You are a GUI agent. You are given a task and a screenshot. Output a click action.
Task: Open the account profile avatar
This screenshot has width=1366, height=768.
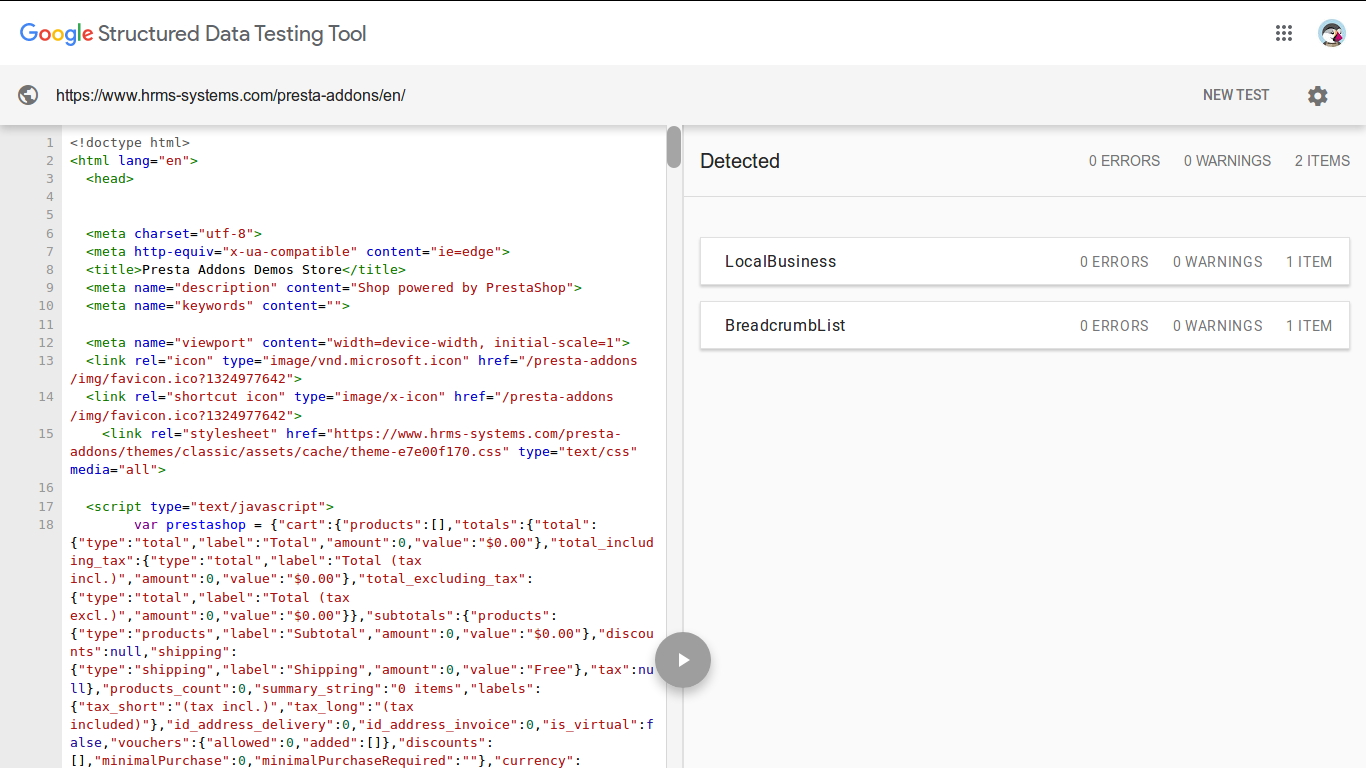(x=1331, y=33)
